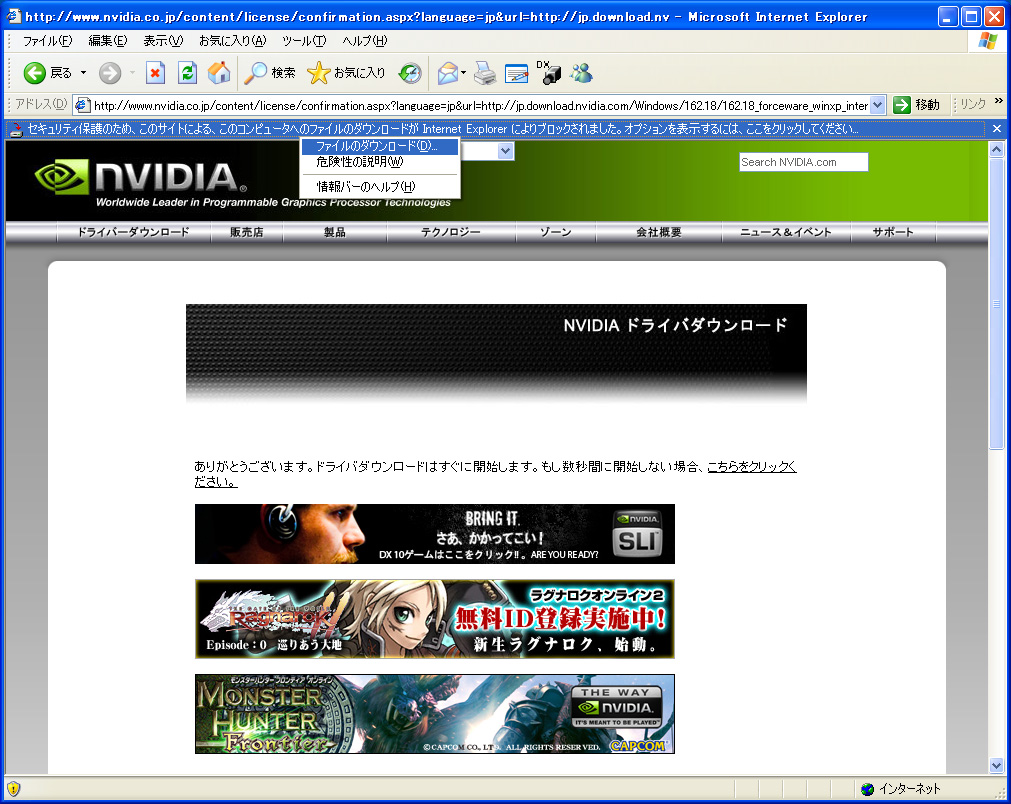1011x804 pixels.
Task: Click the page icon in address bar
Action: click(x=83, y=105)
